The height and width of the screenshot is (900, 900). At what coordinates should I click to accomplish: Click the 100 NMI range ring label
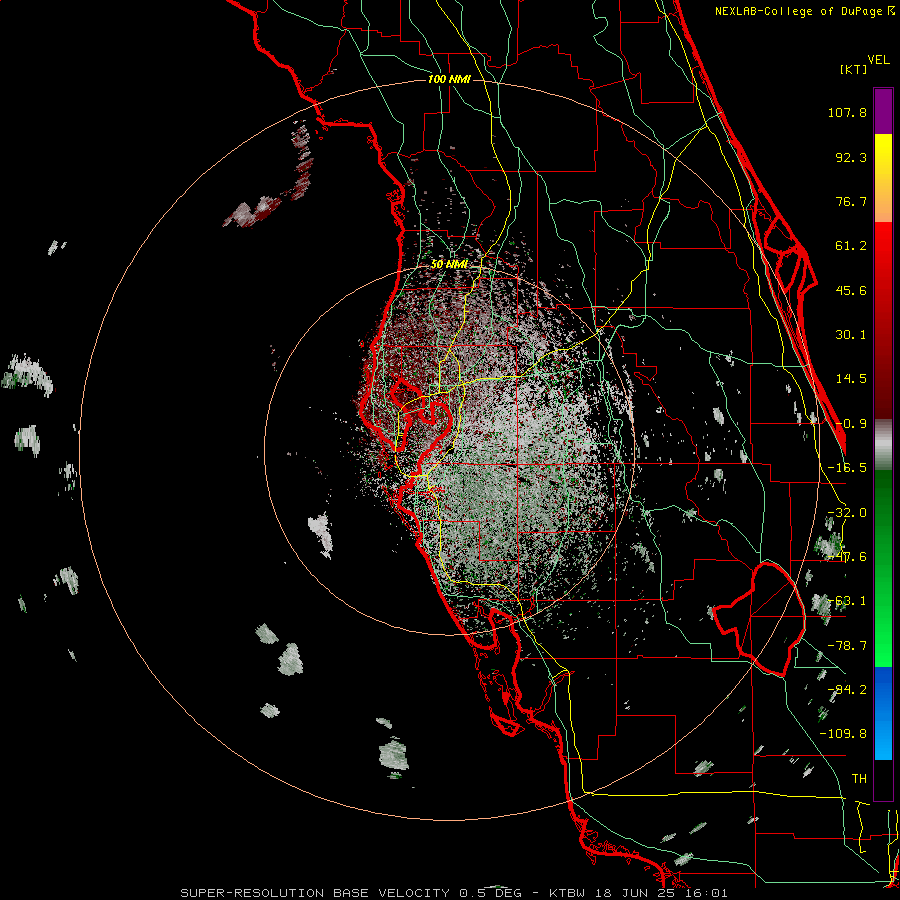(449, 79)
